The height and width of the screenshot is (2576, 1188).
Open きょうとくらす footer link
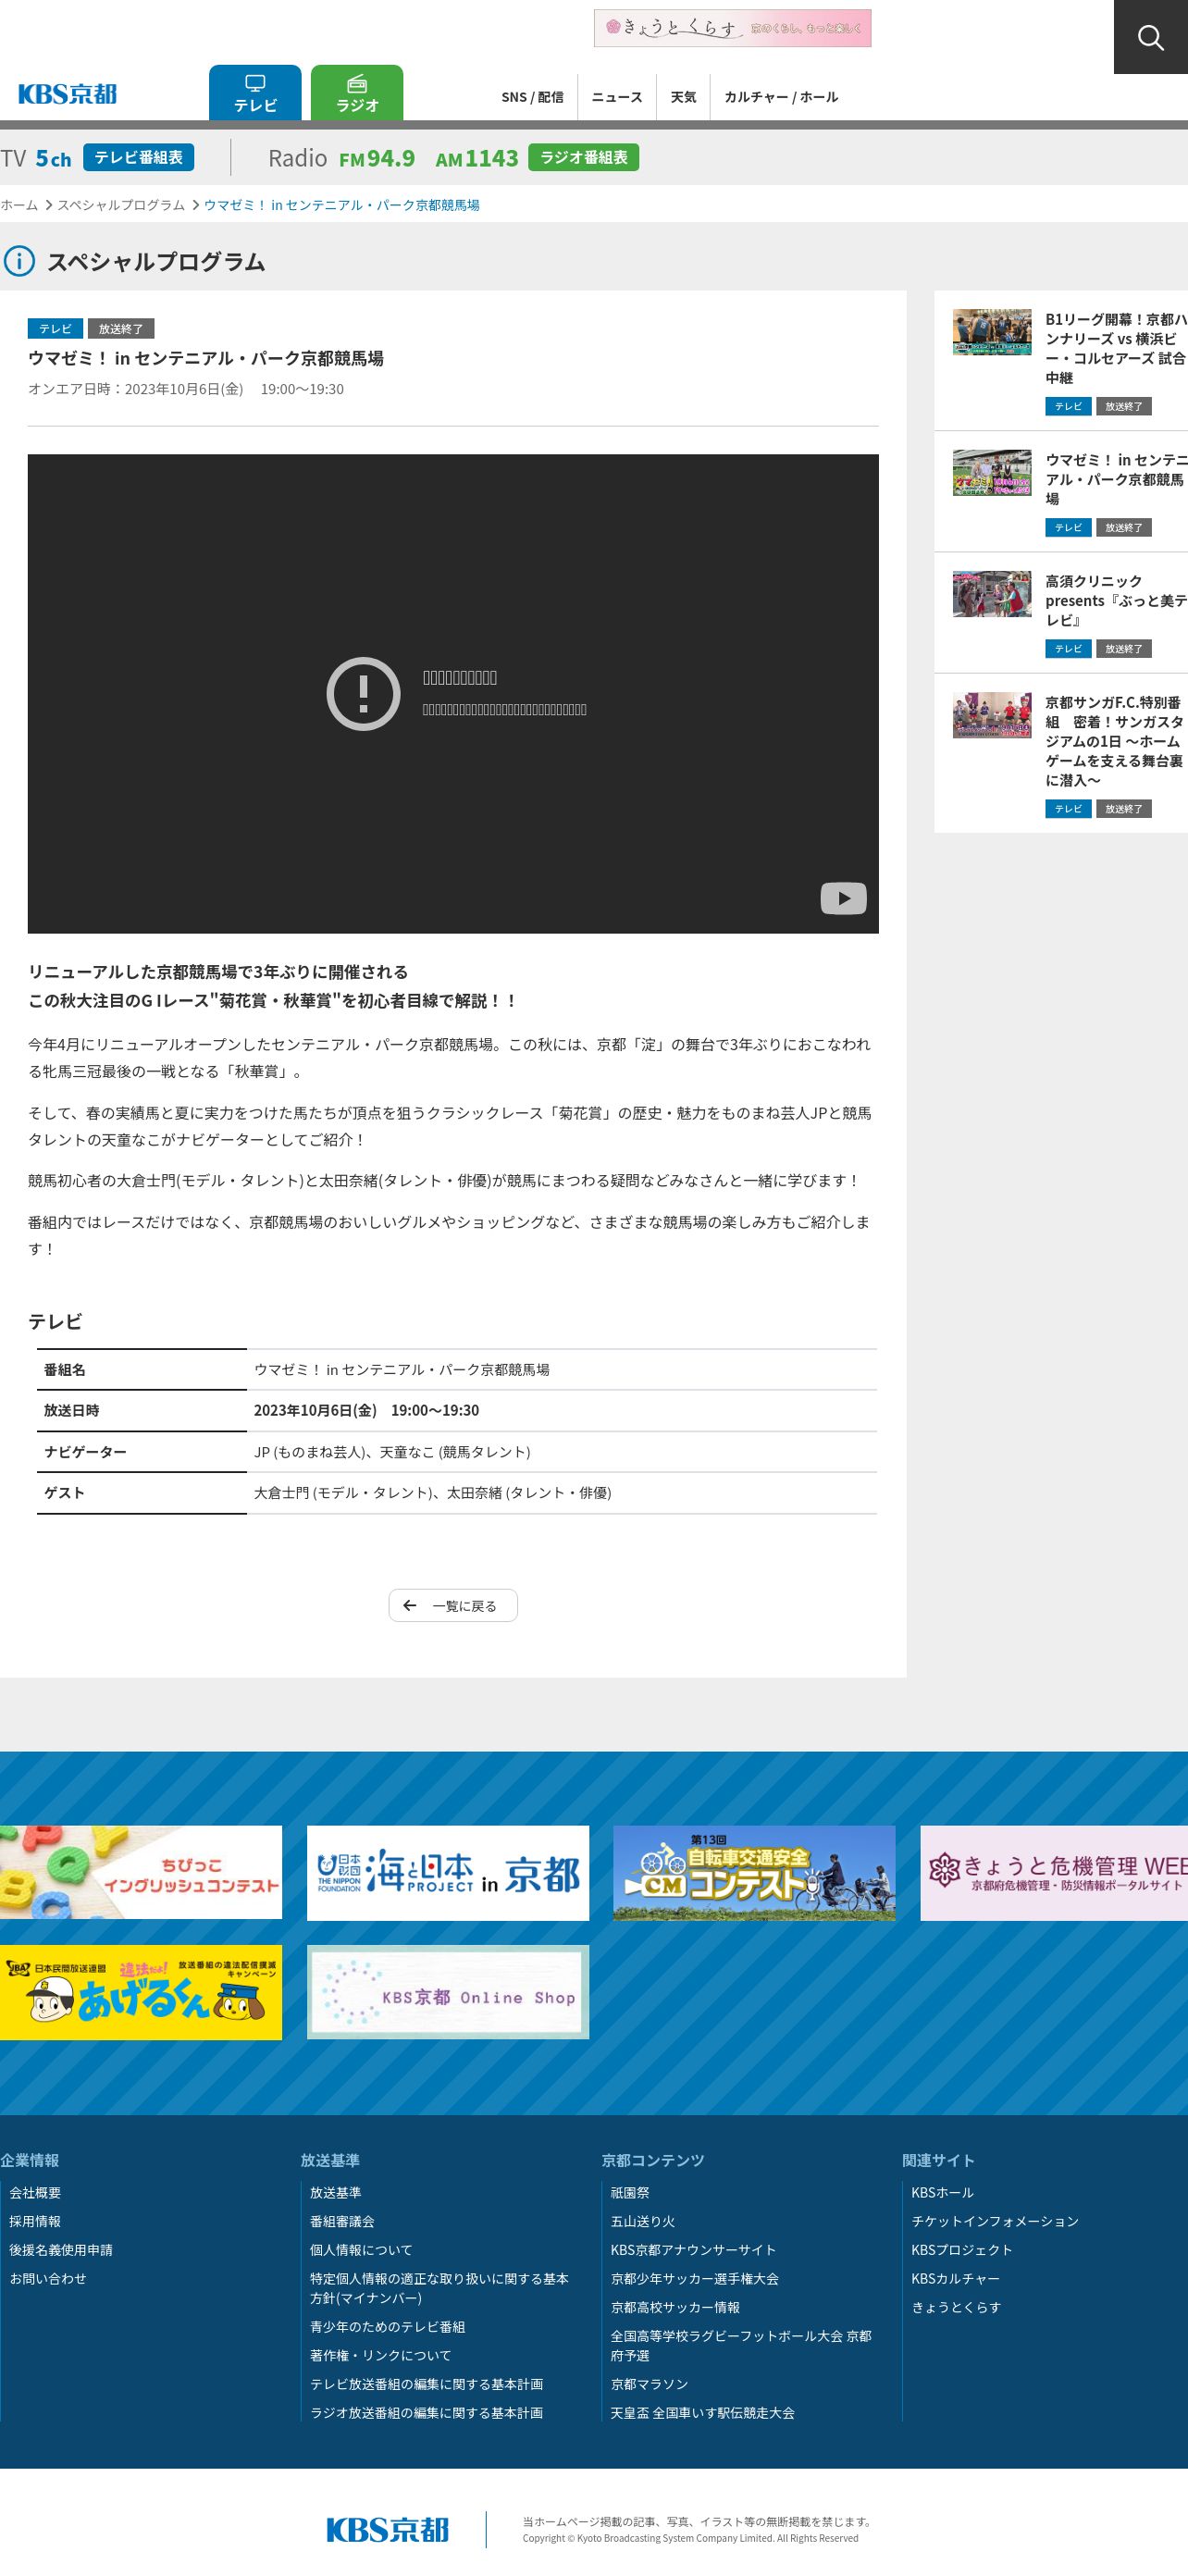(956, 2307)
